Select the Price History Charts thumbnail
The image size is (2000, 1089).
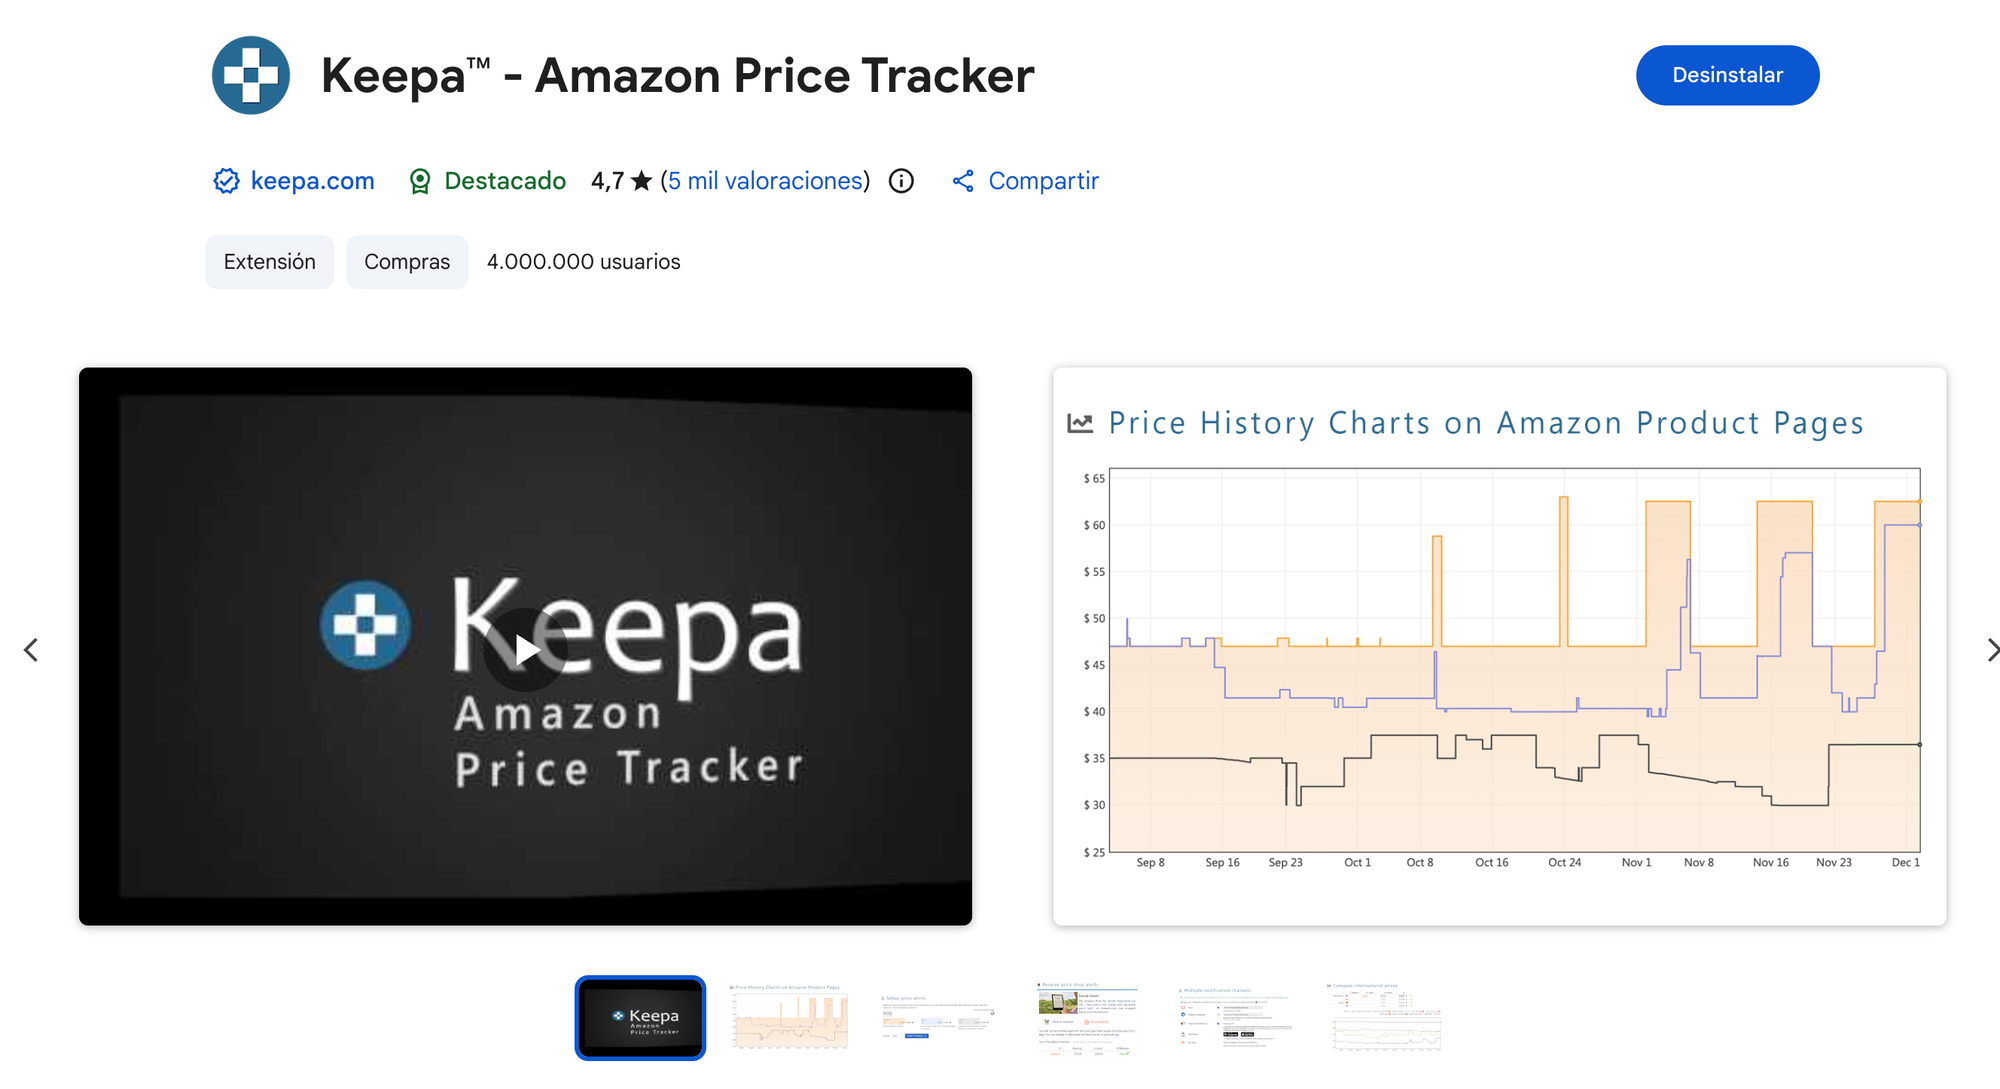[x=790, y=1017]
